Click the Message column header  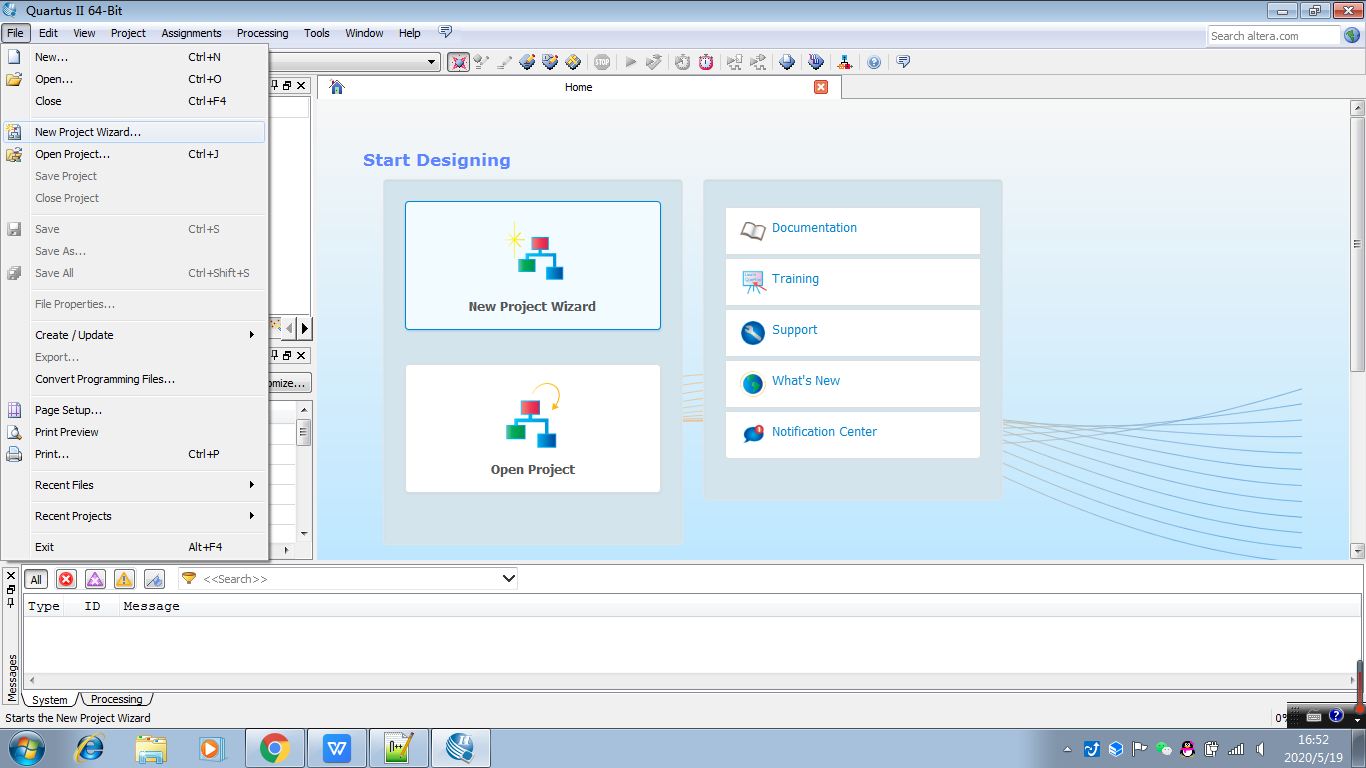(x=151, y=606)
